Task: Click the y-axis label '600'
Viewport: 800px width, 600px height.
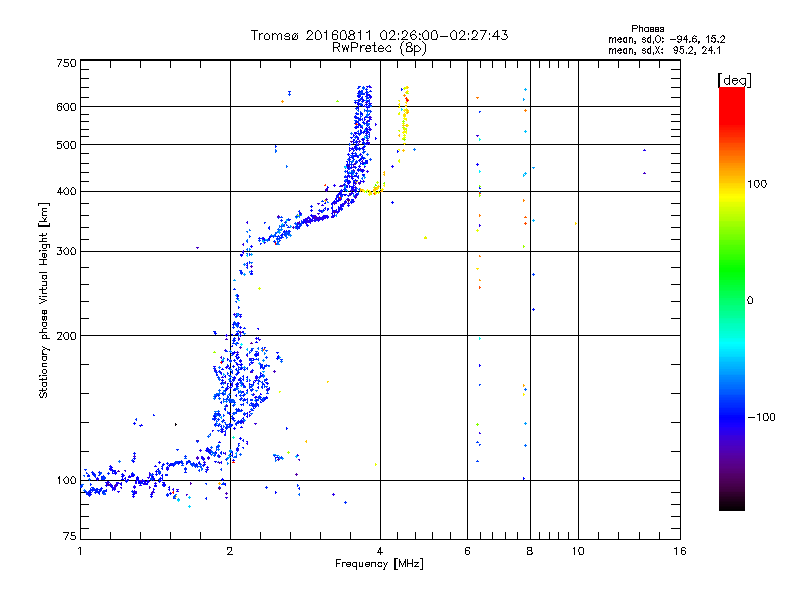Action: (x=66, y=107)
